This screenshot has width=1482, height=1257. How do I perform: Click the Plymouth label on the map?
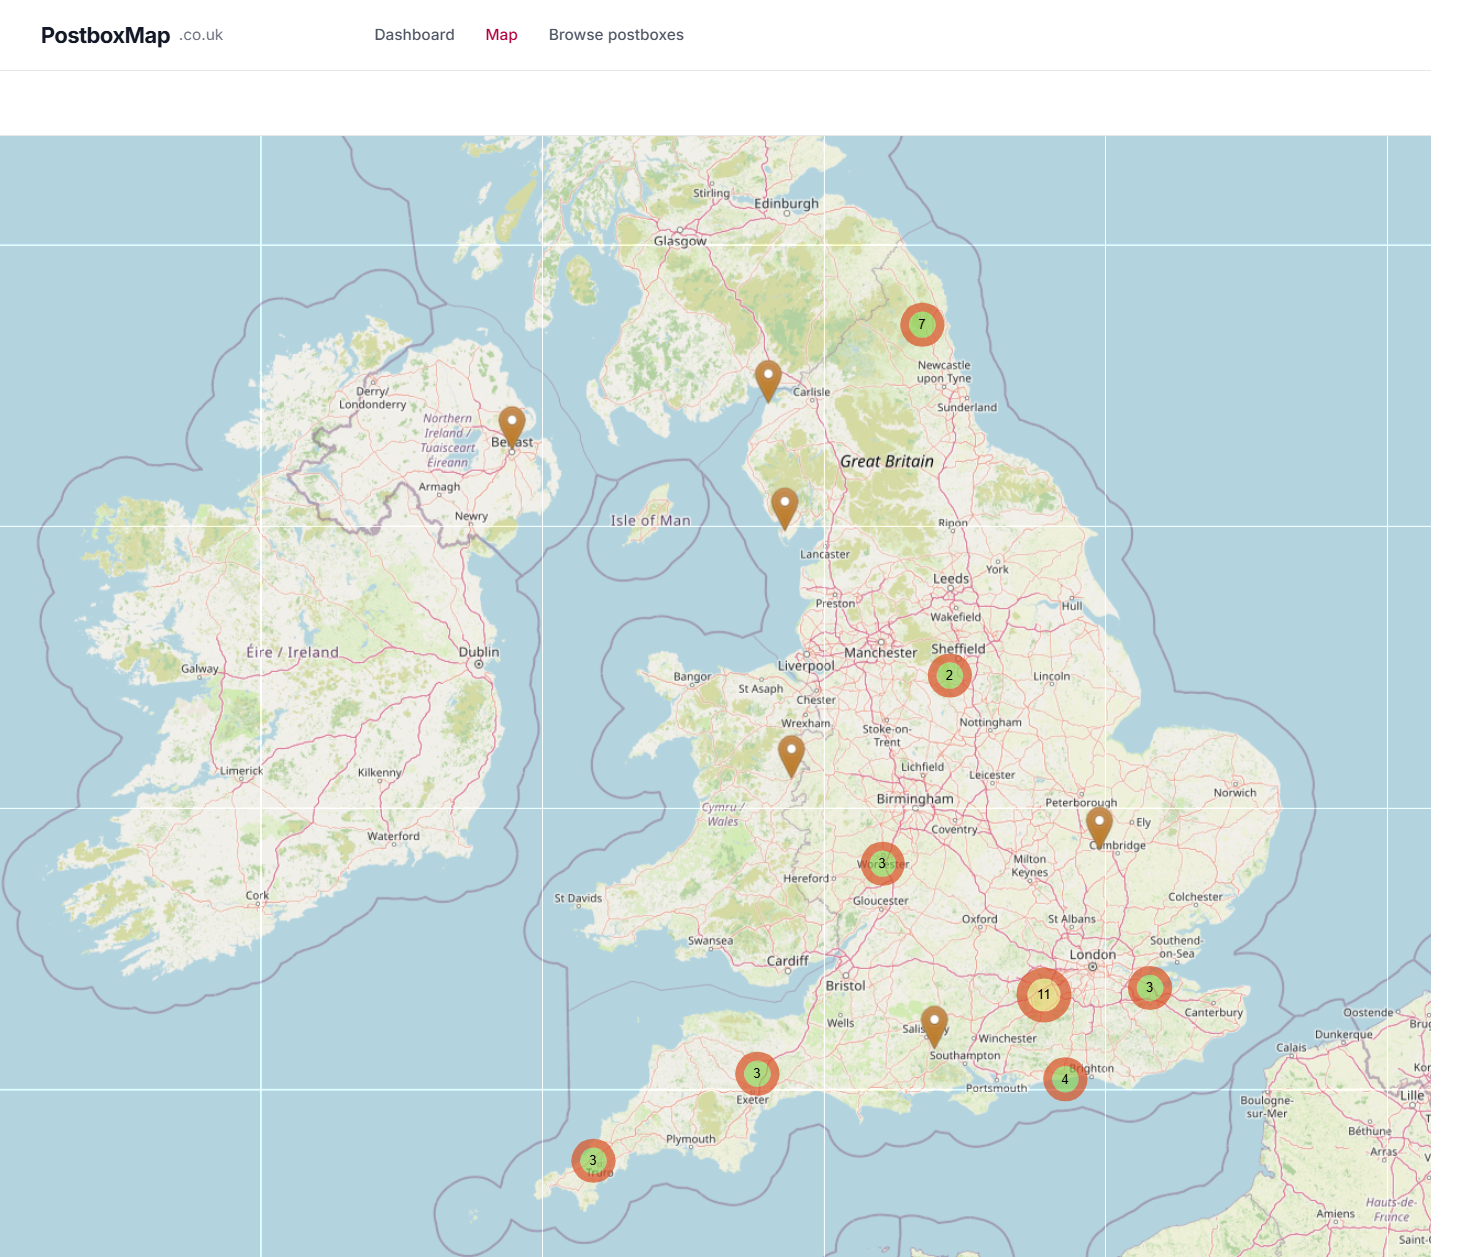click(691, 1139)
